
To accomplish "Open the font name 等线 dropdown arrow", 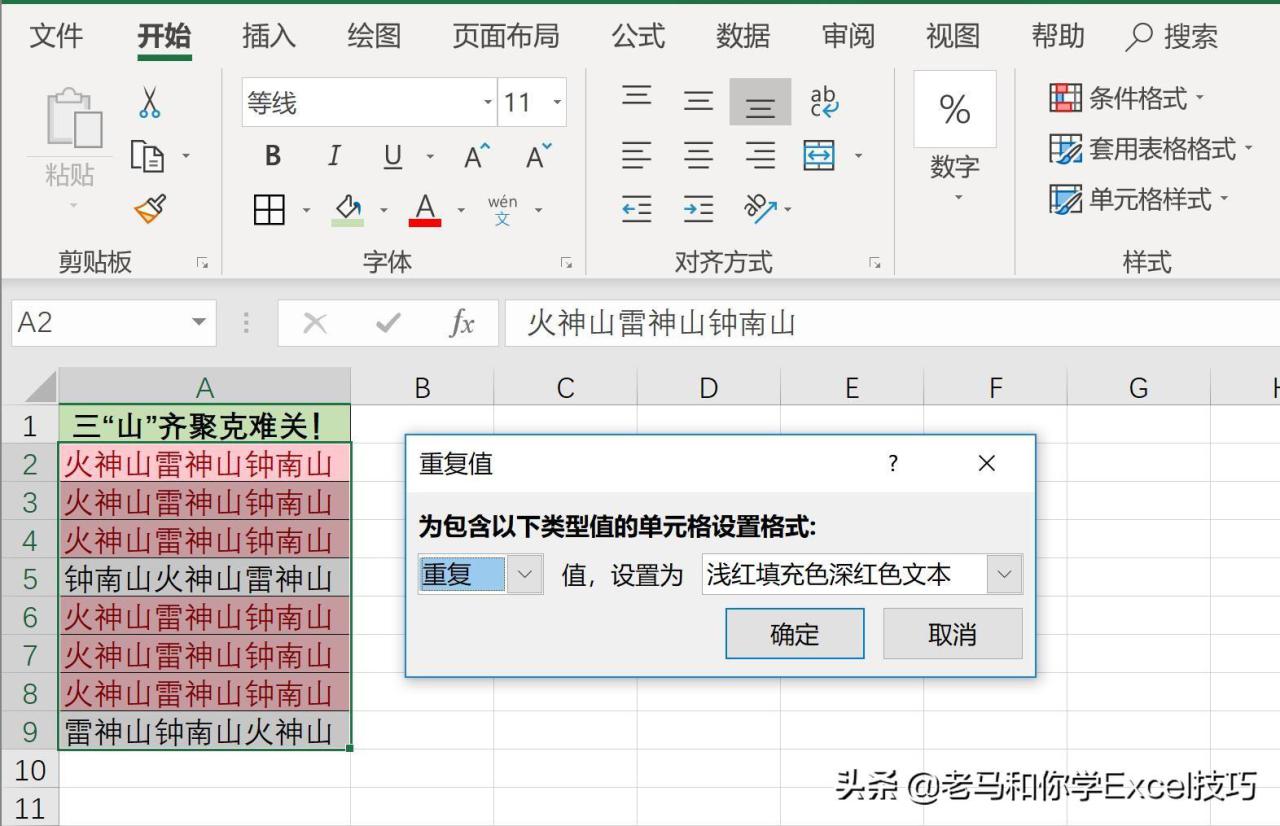I will (488, 103).
